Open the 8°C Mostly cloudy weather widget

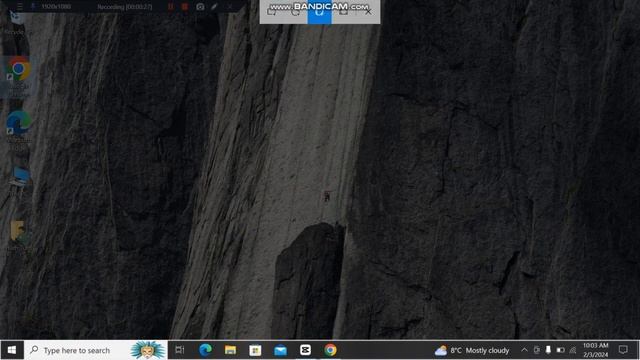pyautogui.click(x=472, y=350)
